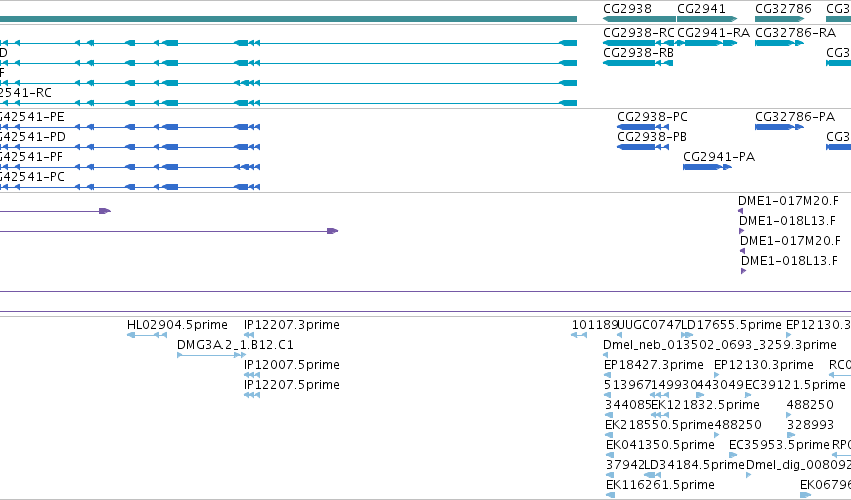Open EST EK218550.5prime

pos(659,425)
